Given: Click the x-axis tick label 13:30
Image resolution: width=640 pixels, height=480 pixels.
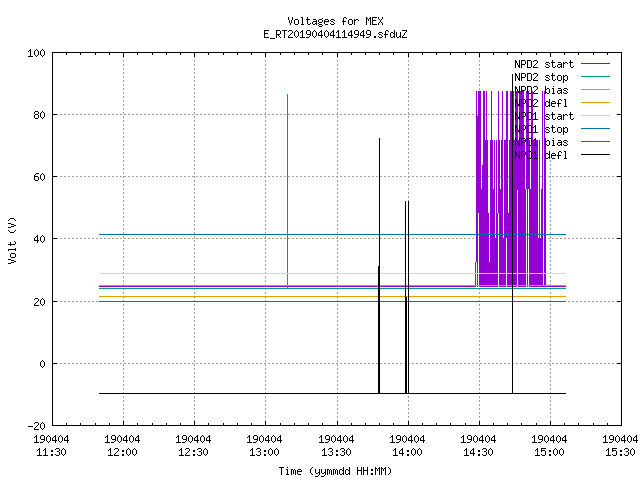Looking at the screenshot, I should (x=336, y=452).
